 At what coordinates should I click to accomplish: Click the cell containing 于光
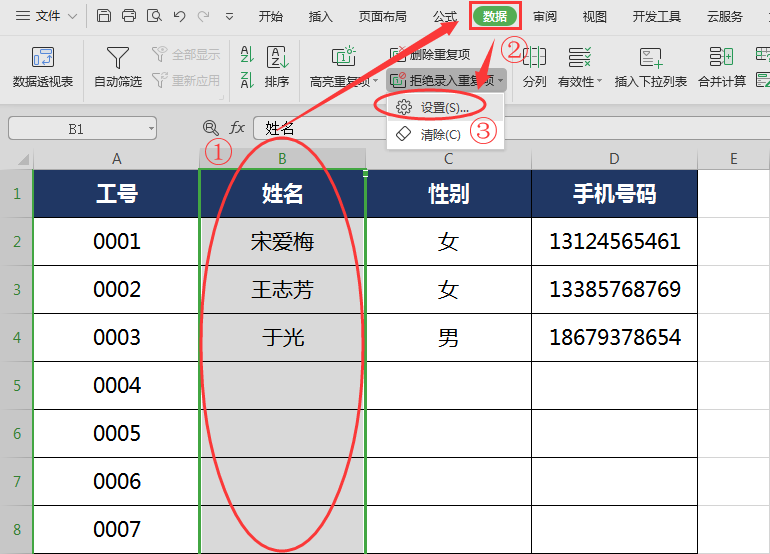tap(282, 337)
